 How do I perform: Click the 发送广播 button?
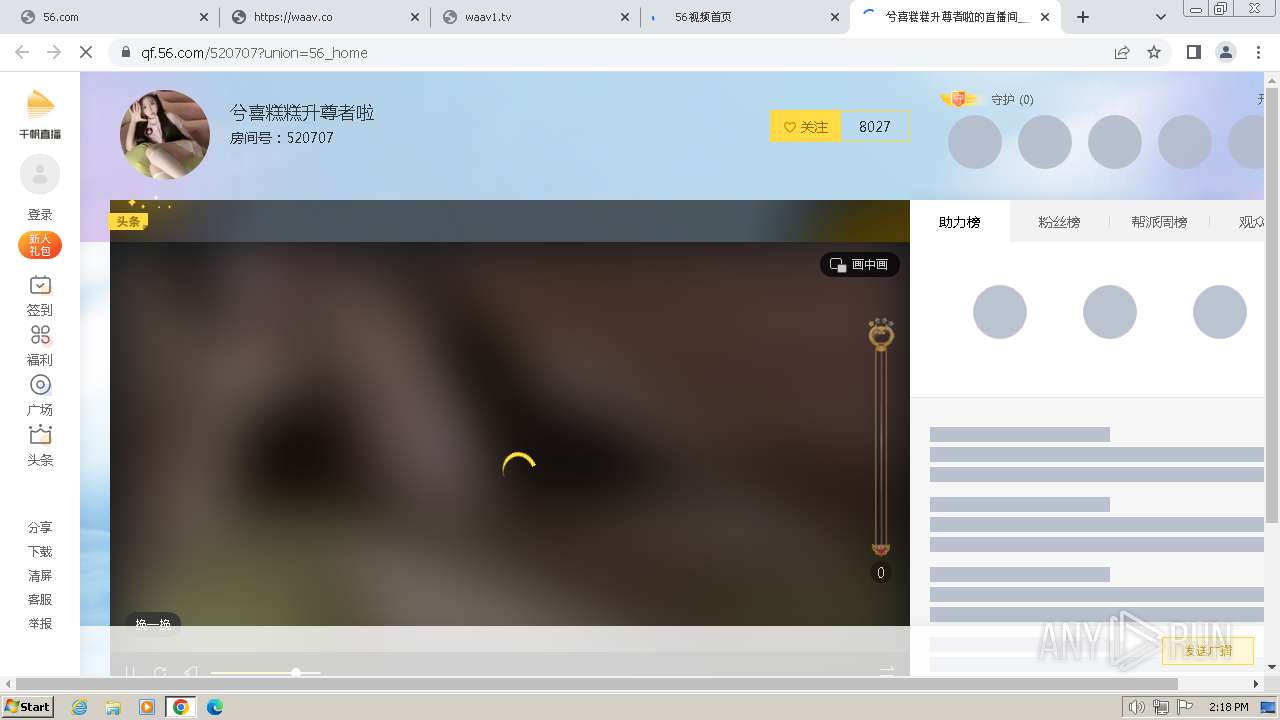pyautogui.click(x=1208, y=651)
